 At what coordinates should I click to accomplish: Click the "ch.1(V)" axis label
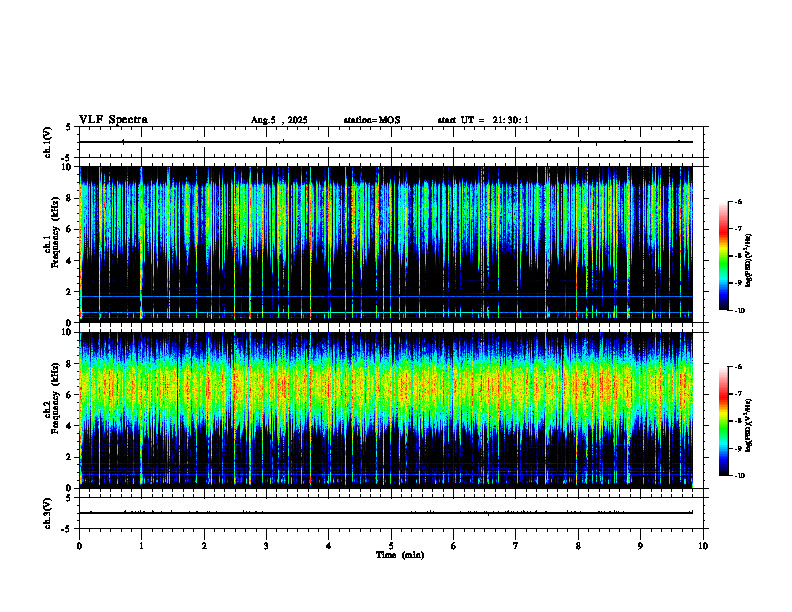click(x=47, y=142)
